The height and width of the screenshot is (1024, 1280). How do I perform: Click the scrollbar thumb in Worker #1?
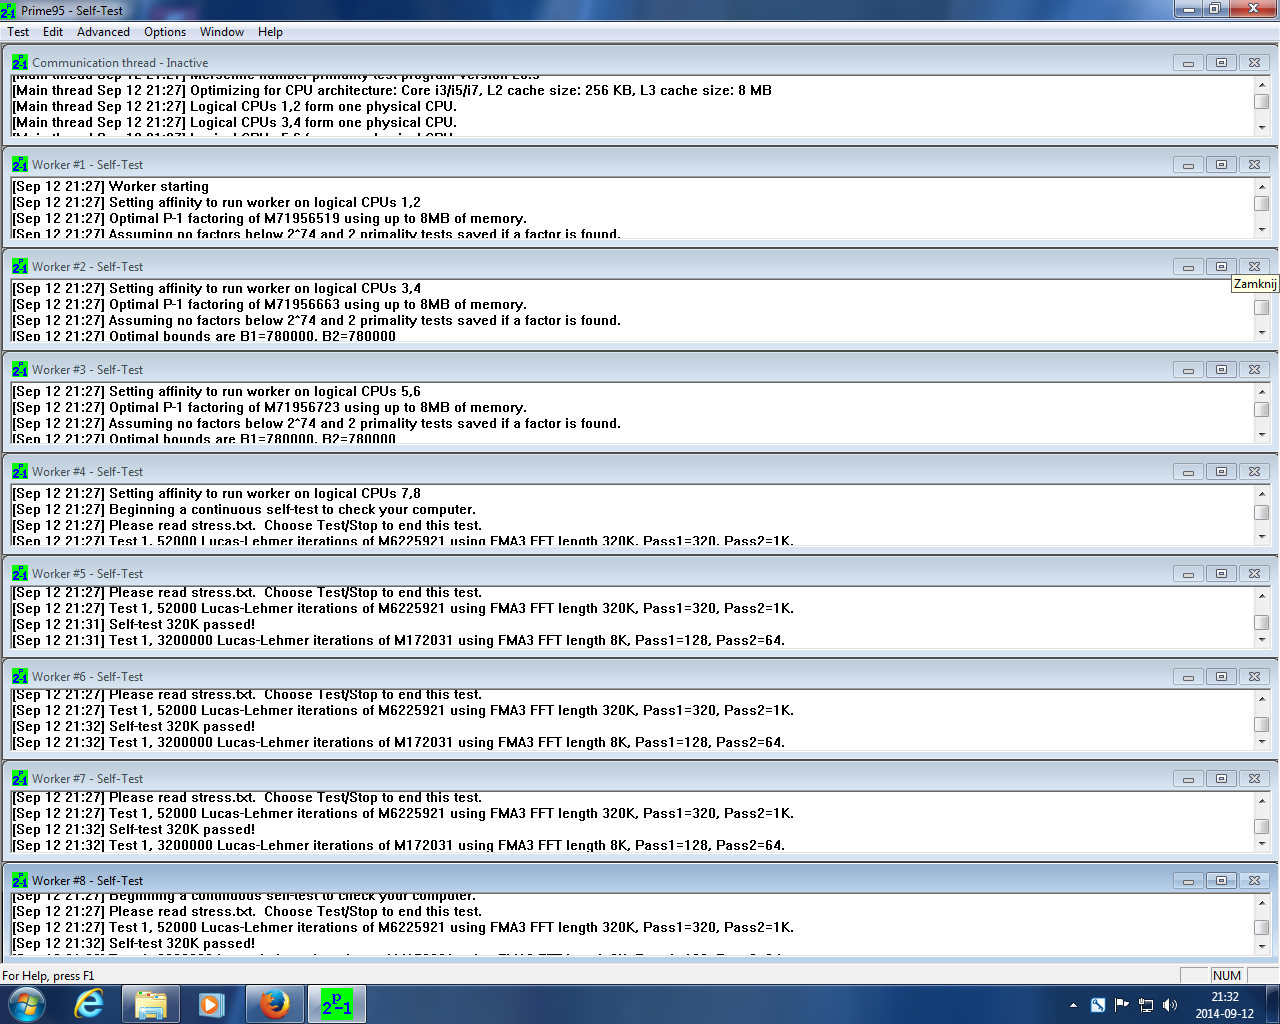1262,203
